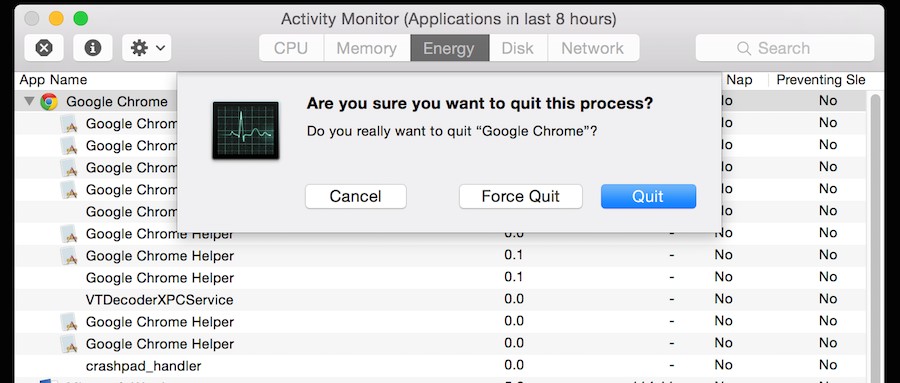The image size is (900, 383).
Task: Click the Force Quit button
Action: 521,196
